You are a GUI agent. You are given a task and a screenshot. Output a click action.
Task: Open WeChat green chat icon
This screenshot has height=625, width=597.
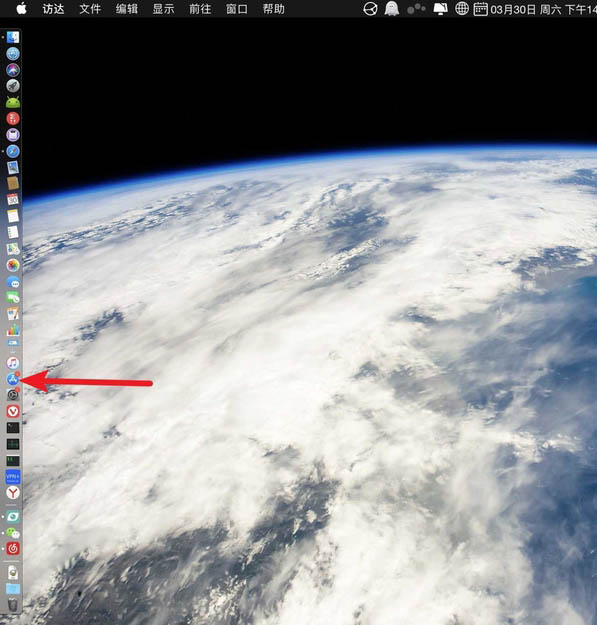[13, 533]
